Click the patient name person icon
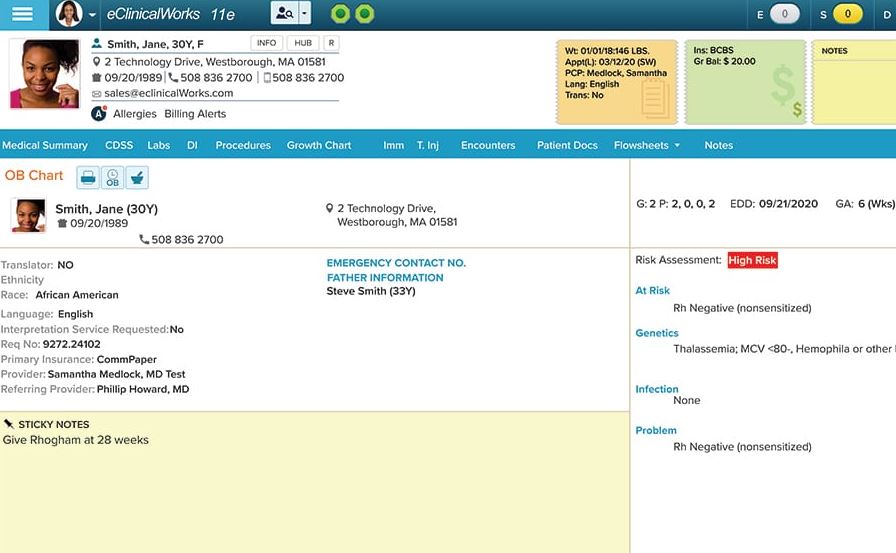Screen dimensions: 896x553 click(97, 43)
